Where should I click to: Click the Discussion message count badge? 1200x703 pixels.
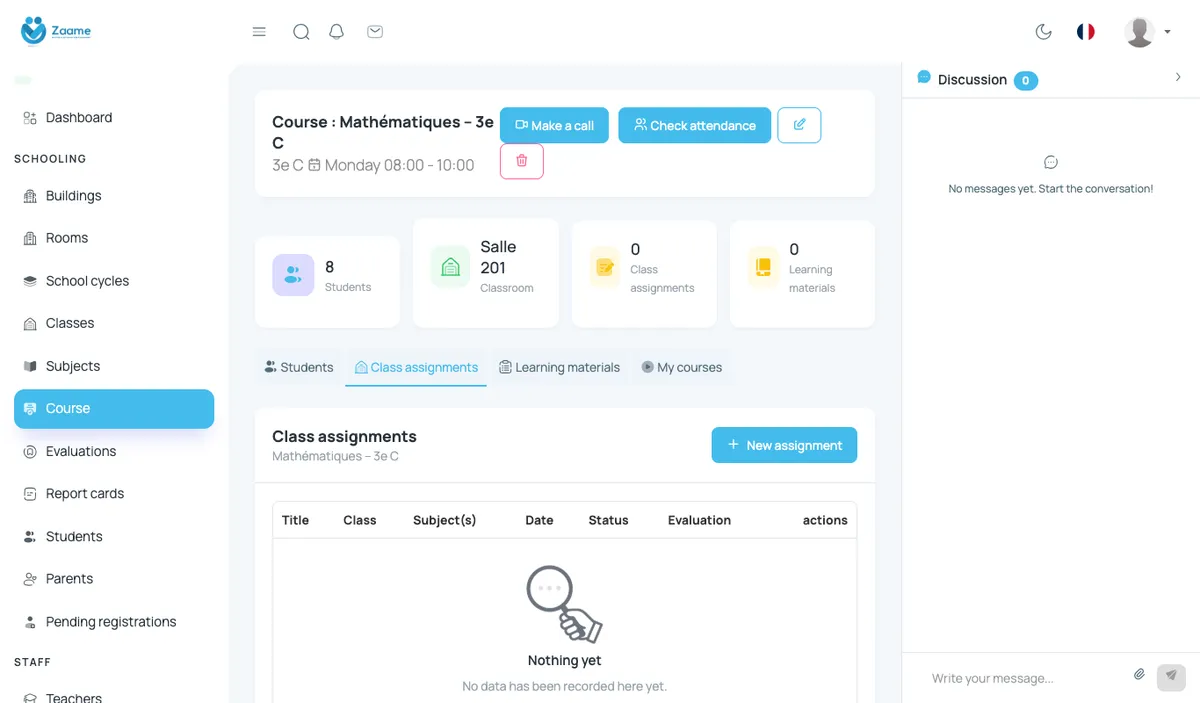click(1026, 80)
